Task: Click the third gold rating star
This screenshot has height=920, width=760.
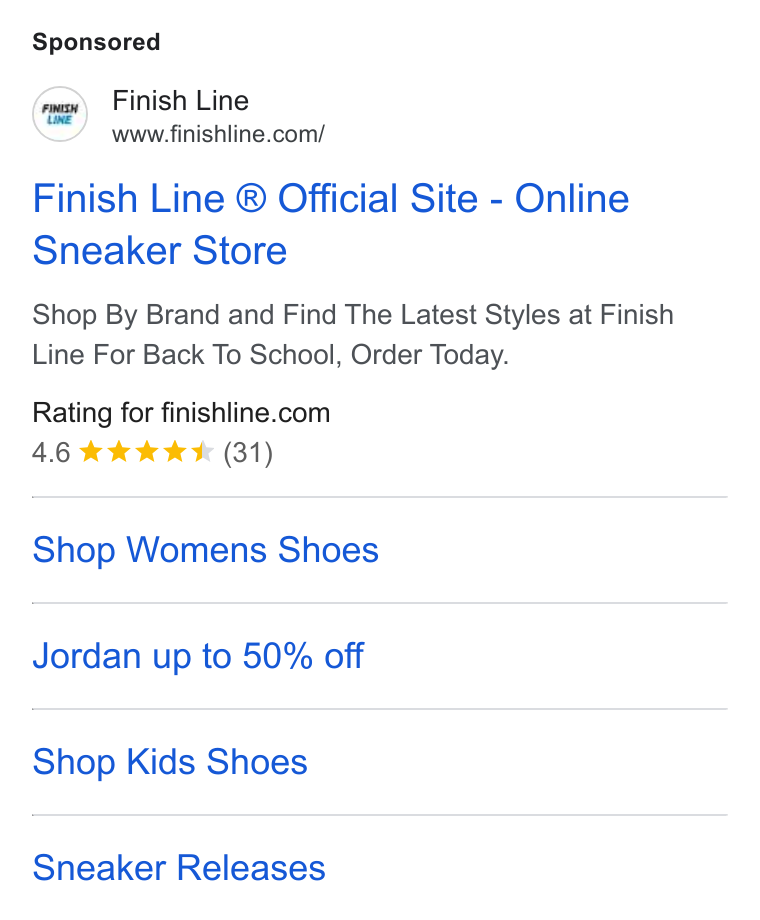Action: (147, 452)
